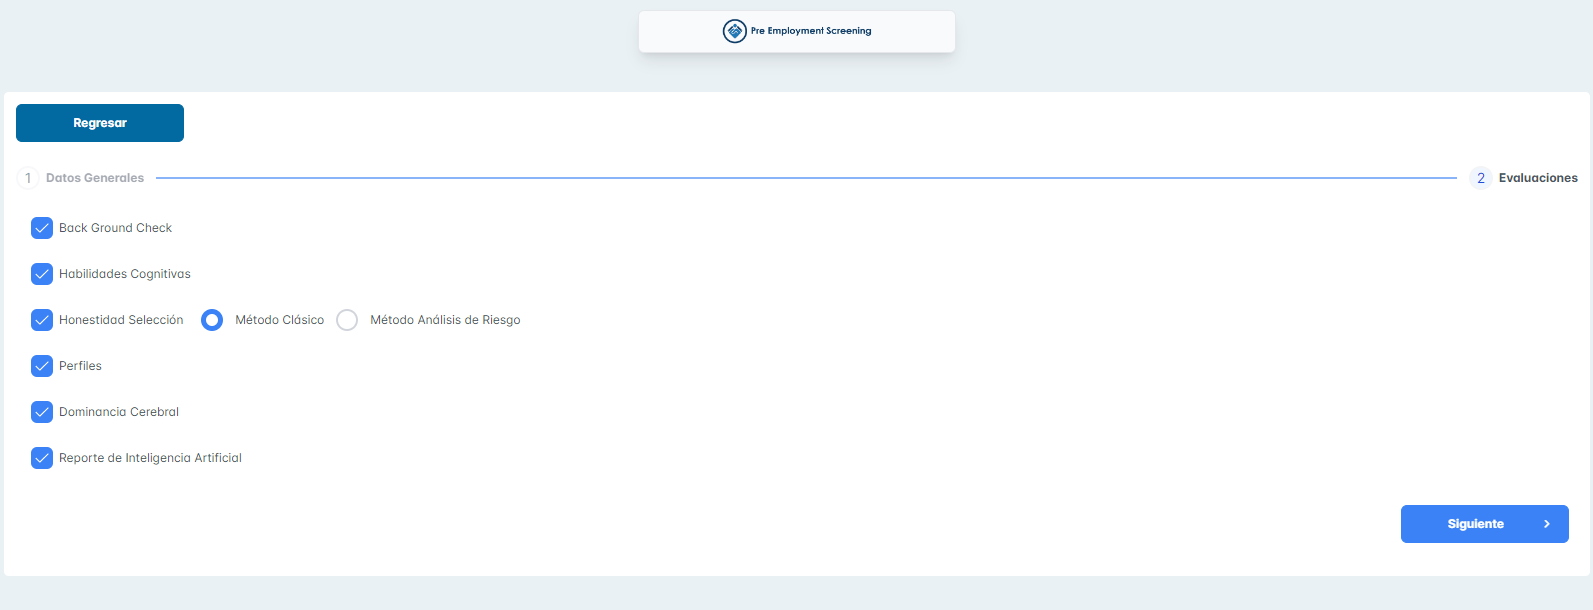Click the Reporte de Inteligencia Artificial label
This screenshot has width=1593, height=610.
coord(150,458)
